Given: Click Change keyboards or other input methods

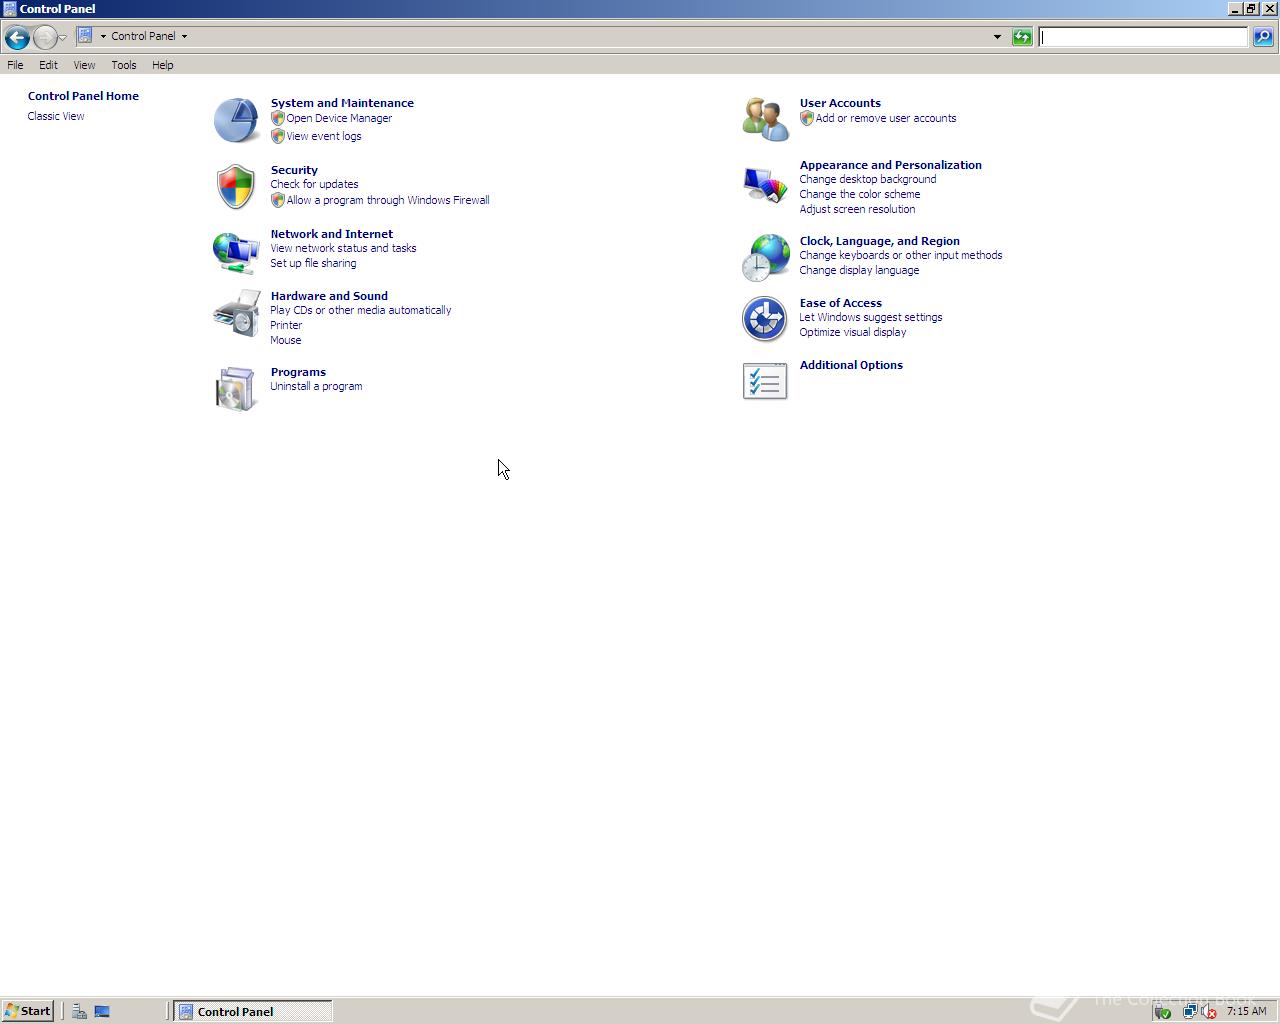Looking at the screenshot, I should [901, 255].
